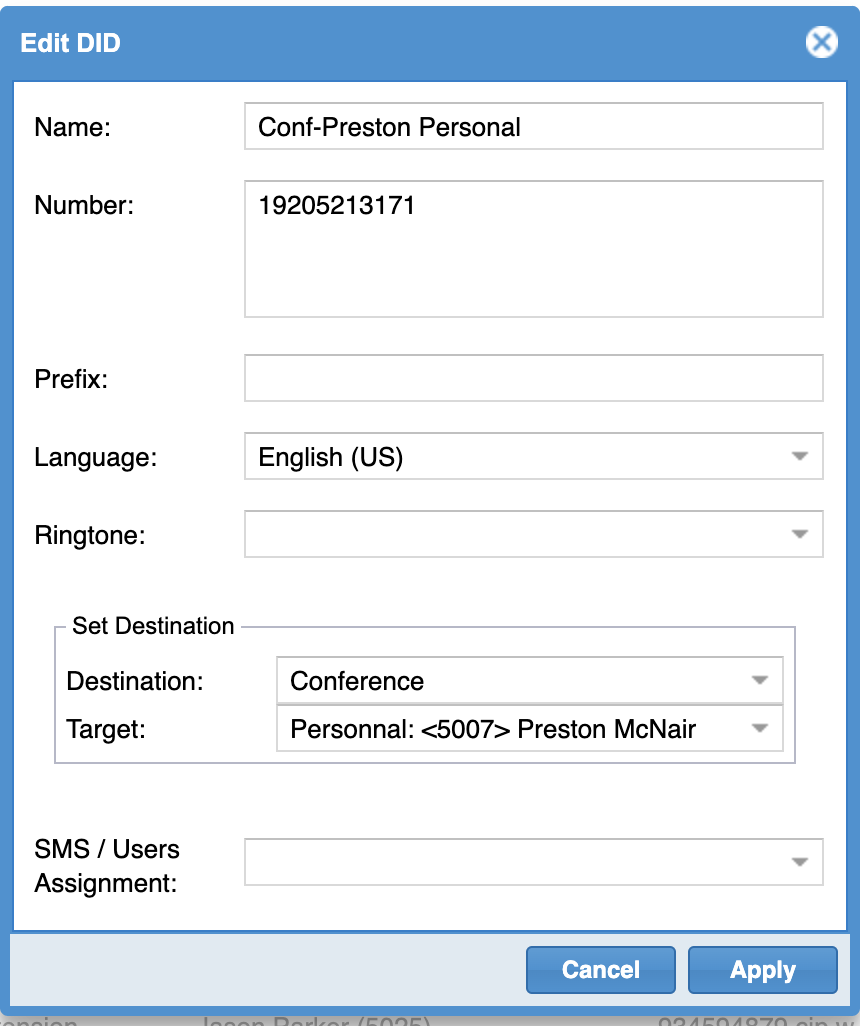860x1026 pixels.
Task: Click the "Target:" label
Action: pyautogui.click(x=106, y=729)
